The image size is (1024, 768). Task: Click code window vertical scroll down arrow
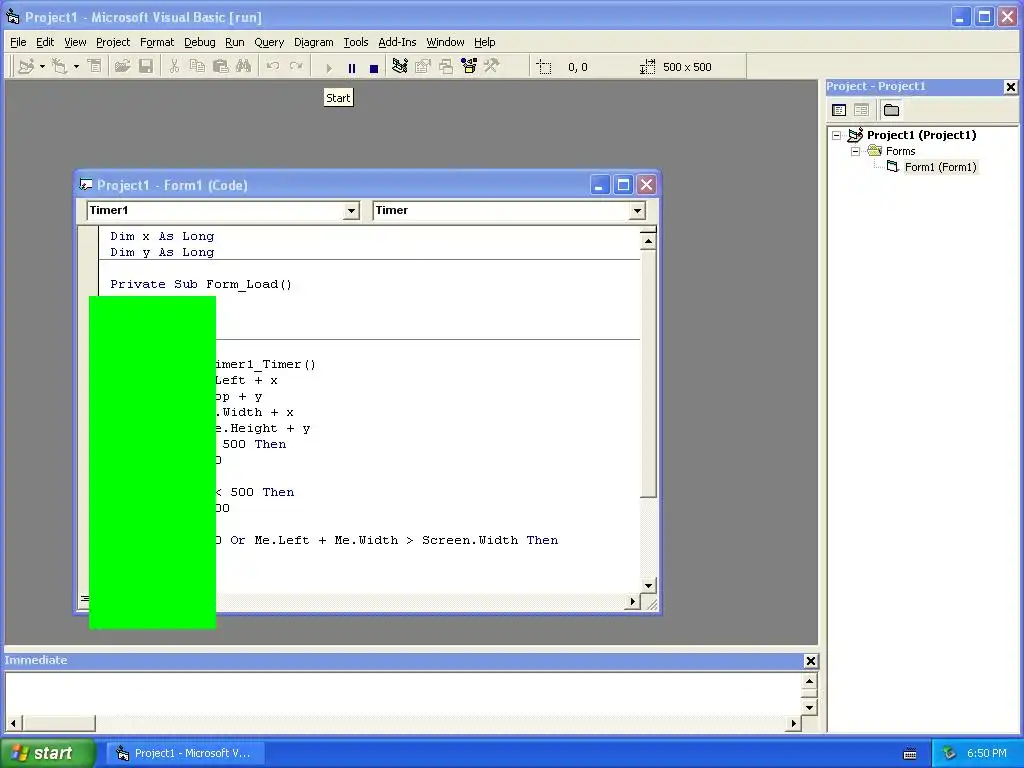(x=648, y=585)
